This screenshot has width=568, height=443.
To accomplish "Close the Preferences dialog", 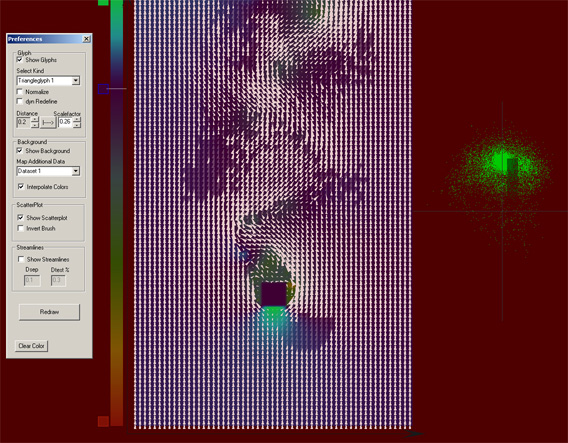I will tap(86, 39).
